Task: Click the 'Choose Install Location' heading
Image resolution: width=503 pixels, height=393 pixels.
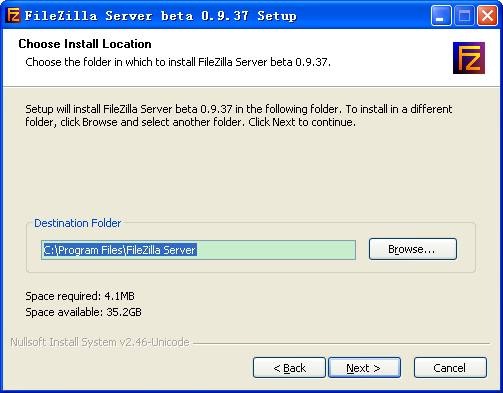Action: click(85, 44)
